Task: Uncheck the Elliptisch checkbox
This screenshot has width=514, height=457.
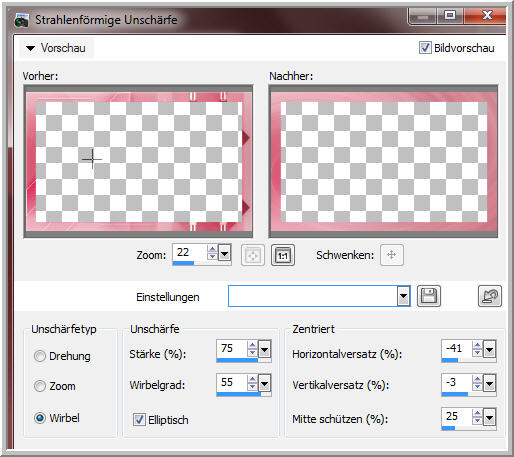Action: click(x=139, y=420)
